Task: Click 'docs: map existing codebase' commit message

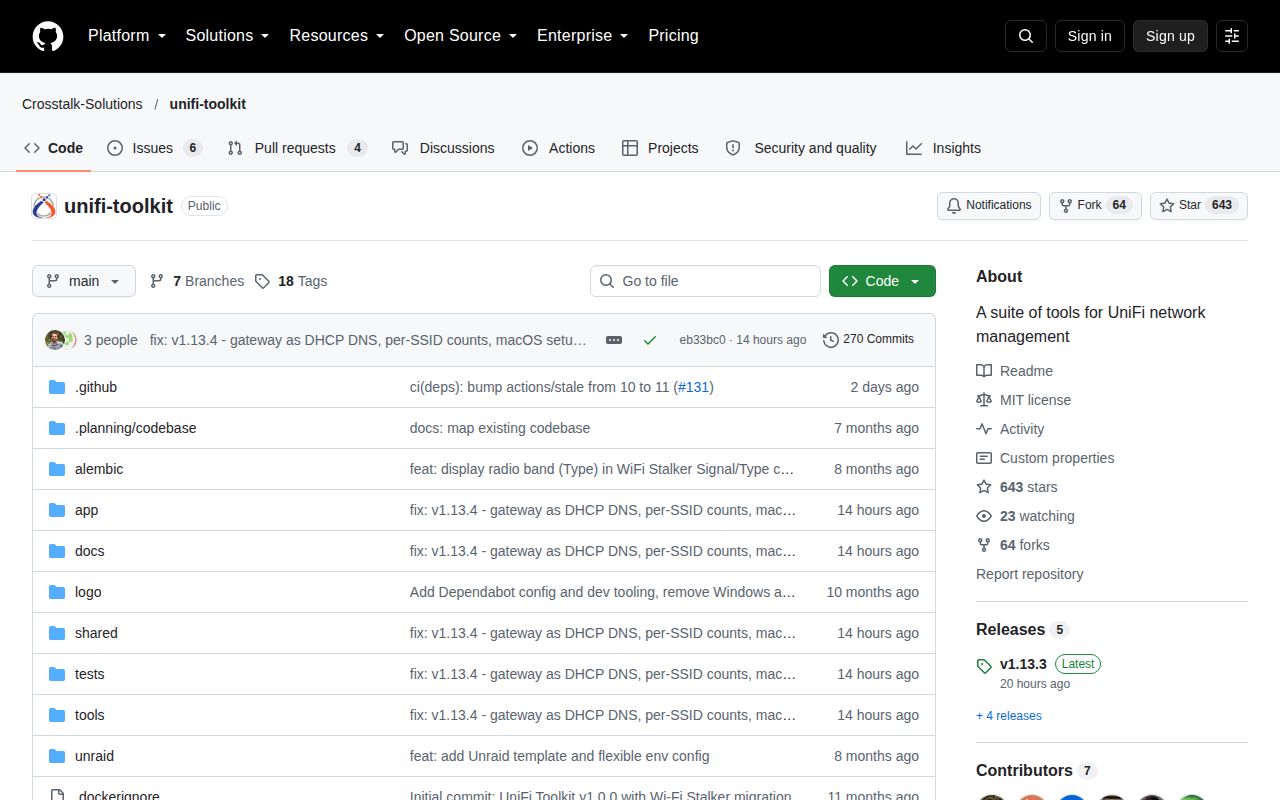Action: pos(500,428)
